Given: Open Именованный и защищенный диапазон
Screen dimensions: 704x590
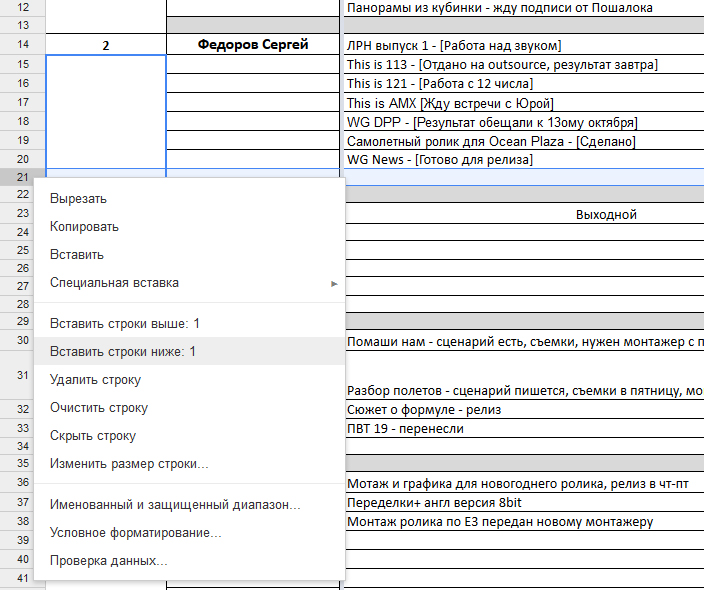Looking at the screenshot, I should 189,505.
